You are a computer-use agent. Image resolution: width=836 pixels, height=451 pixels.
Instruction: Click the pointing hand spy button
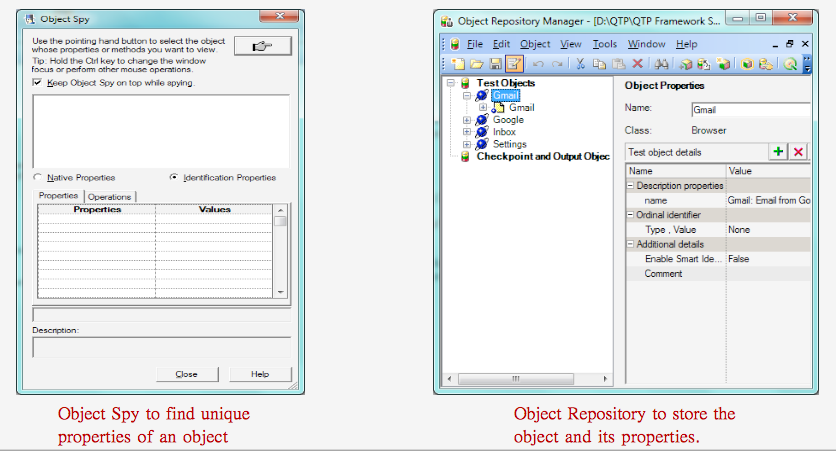[x=262, y=46]
